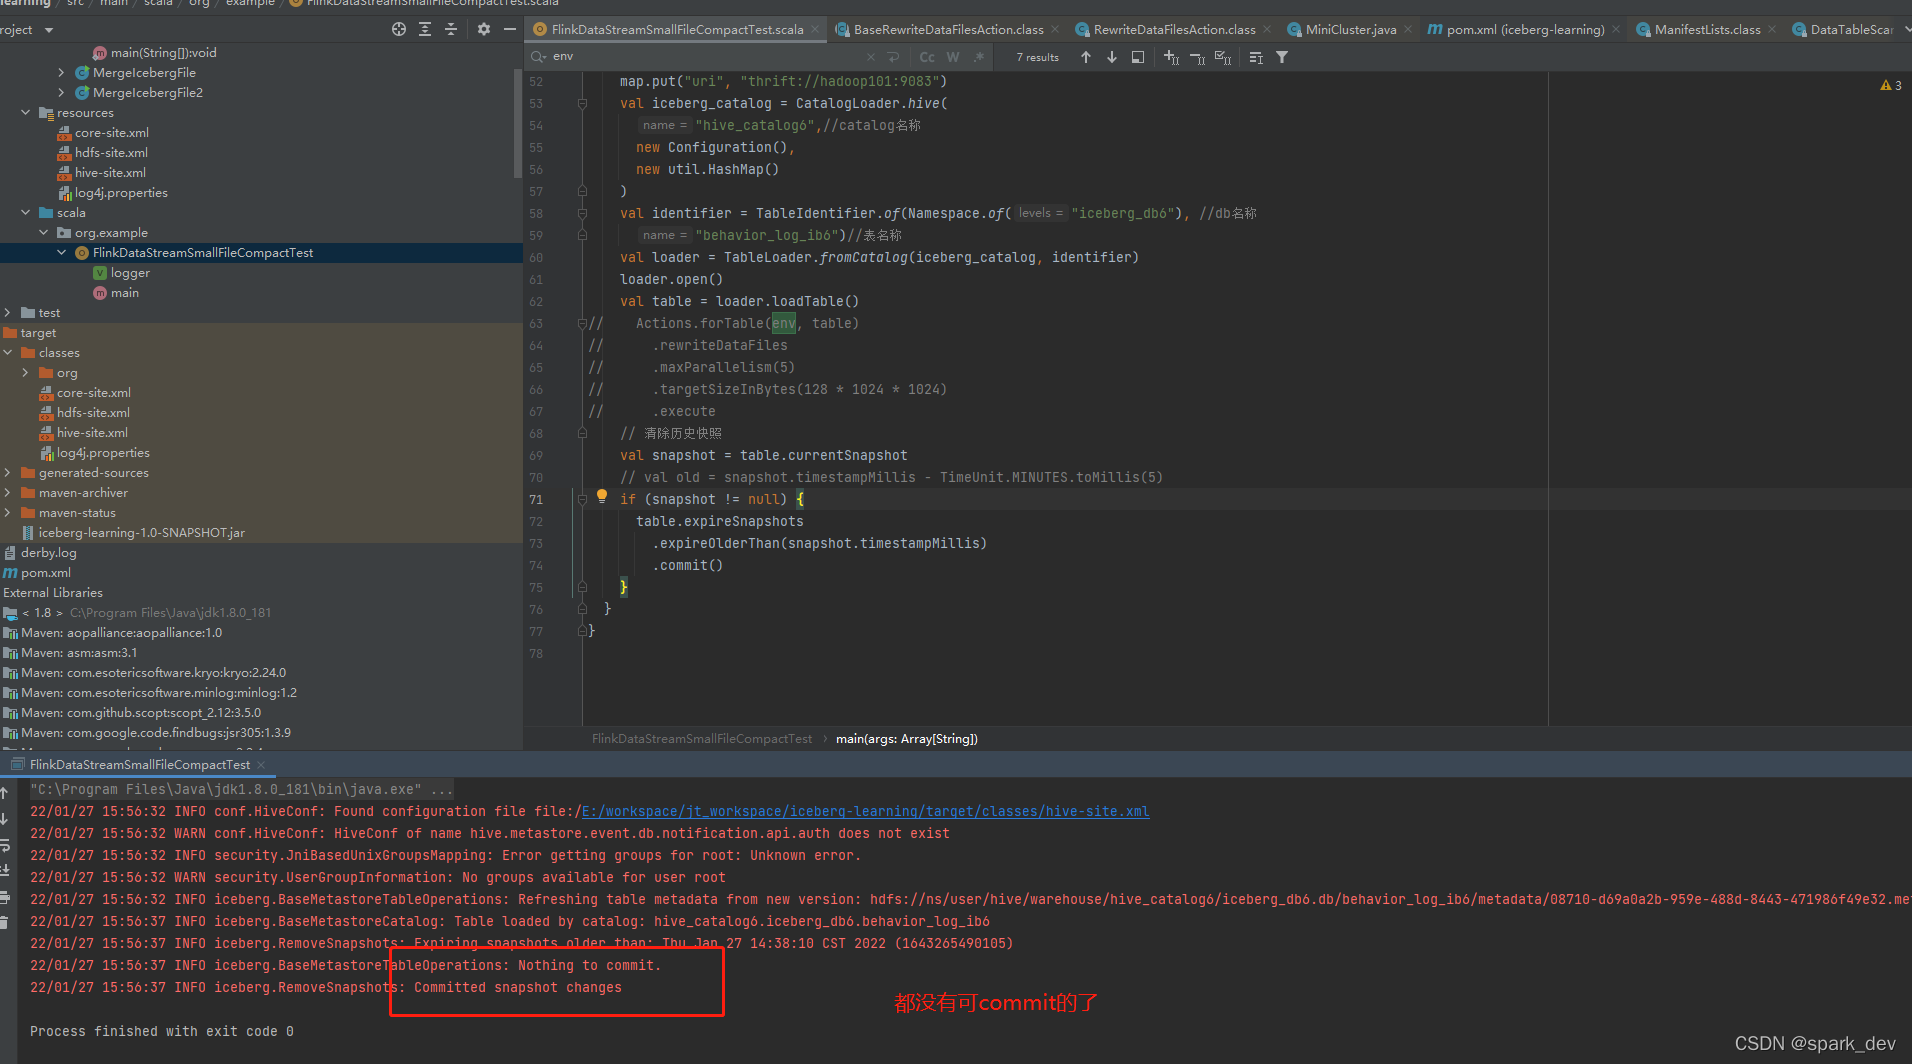The width and height of the screenshot is (1912, 1064).
Task: Click the up-arrow icon in run console
Action: tap(5, 793)
